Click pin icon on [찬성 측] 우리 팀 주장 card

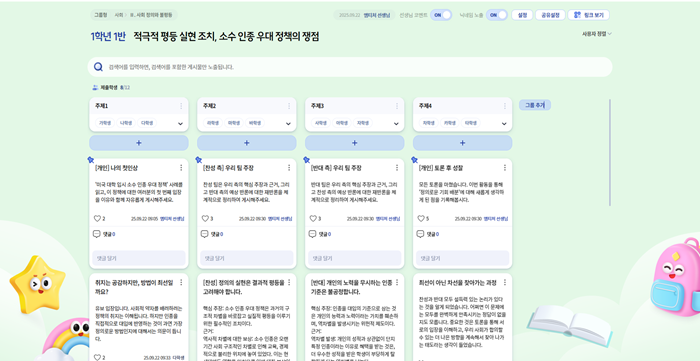click(x=199, y=159)
